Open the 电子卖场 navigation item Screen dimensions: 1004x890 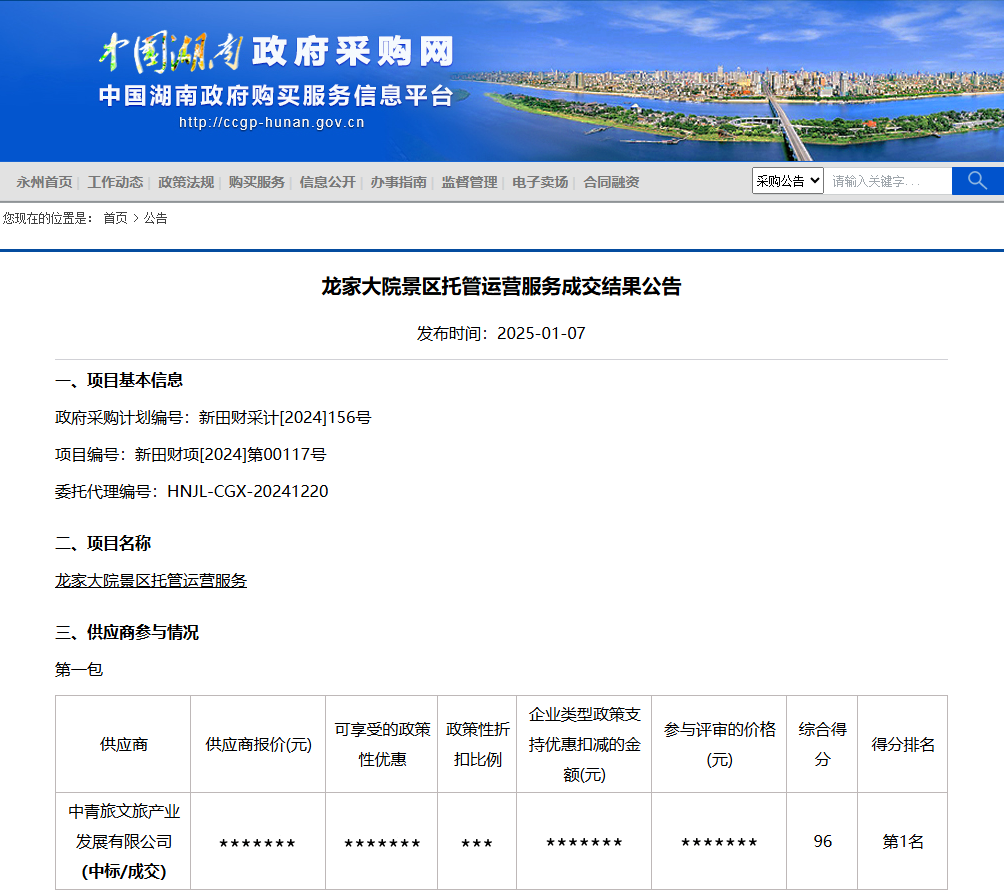click(540, 182)
